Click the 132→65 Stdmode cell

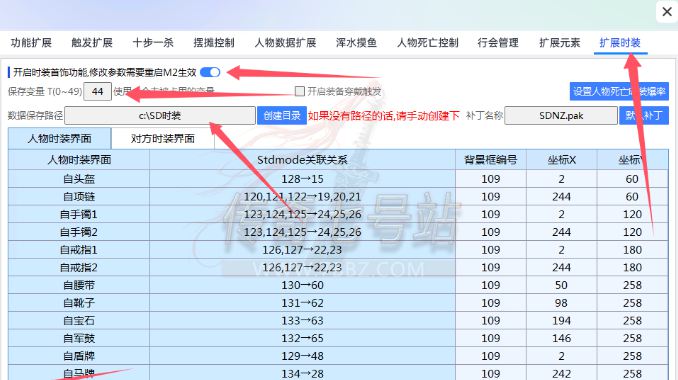302,338
